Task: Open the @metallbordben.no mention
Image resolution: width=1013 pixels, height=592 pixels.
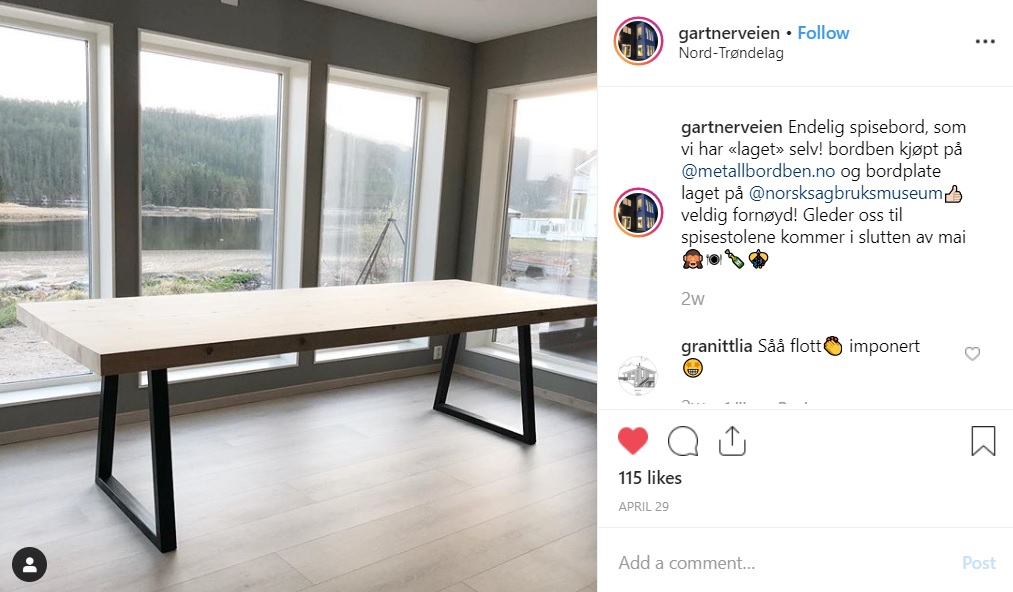Action: [x=758, y=171]
